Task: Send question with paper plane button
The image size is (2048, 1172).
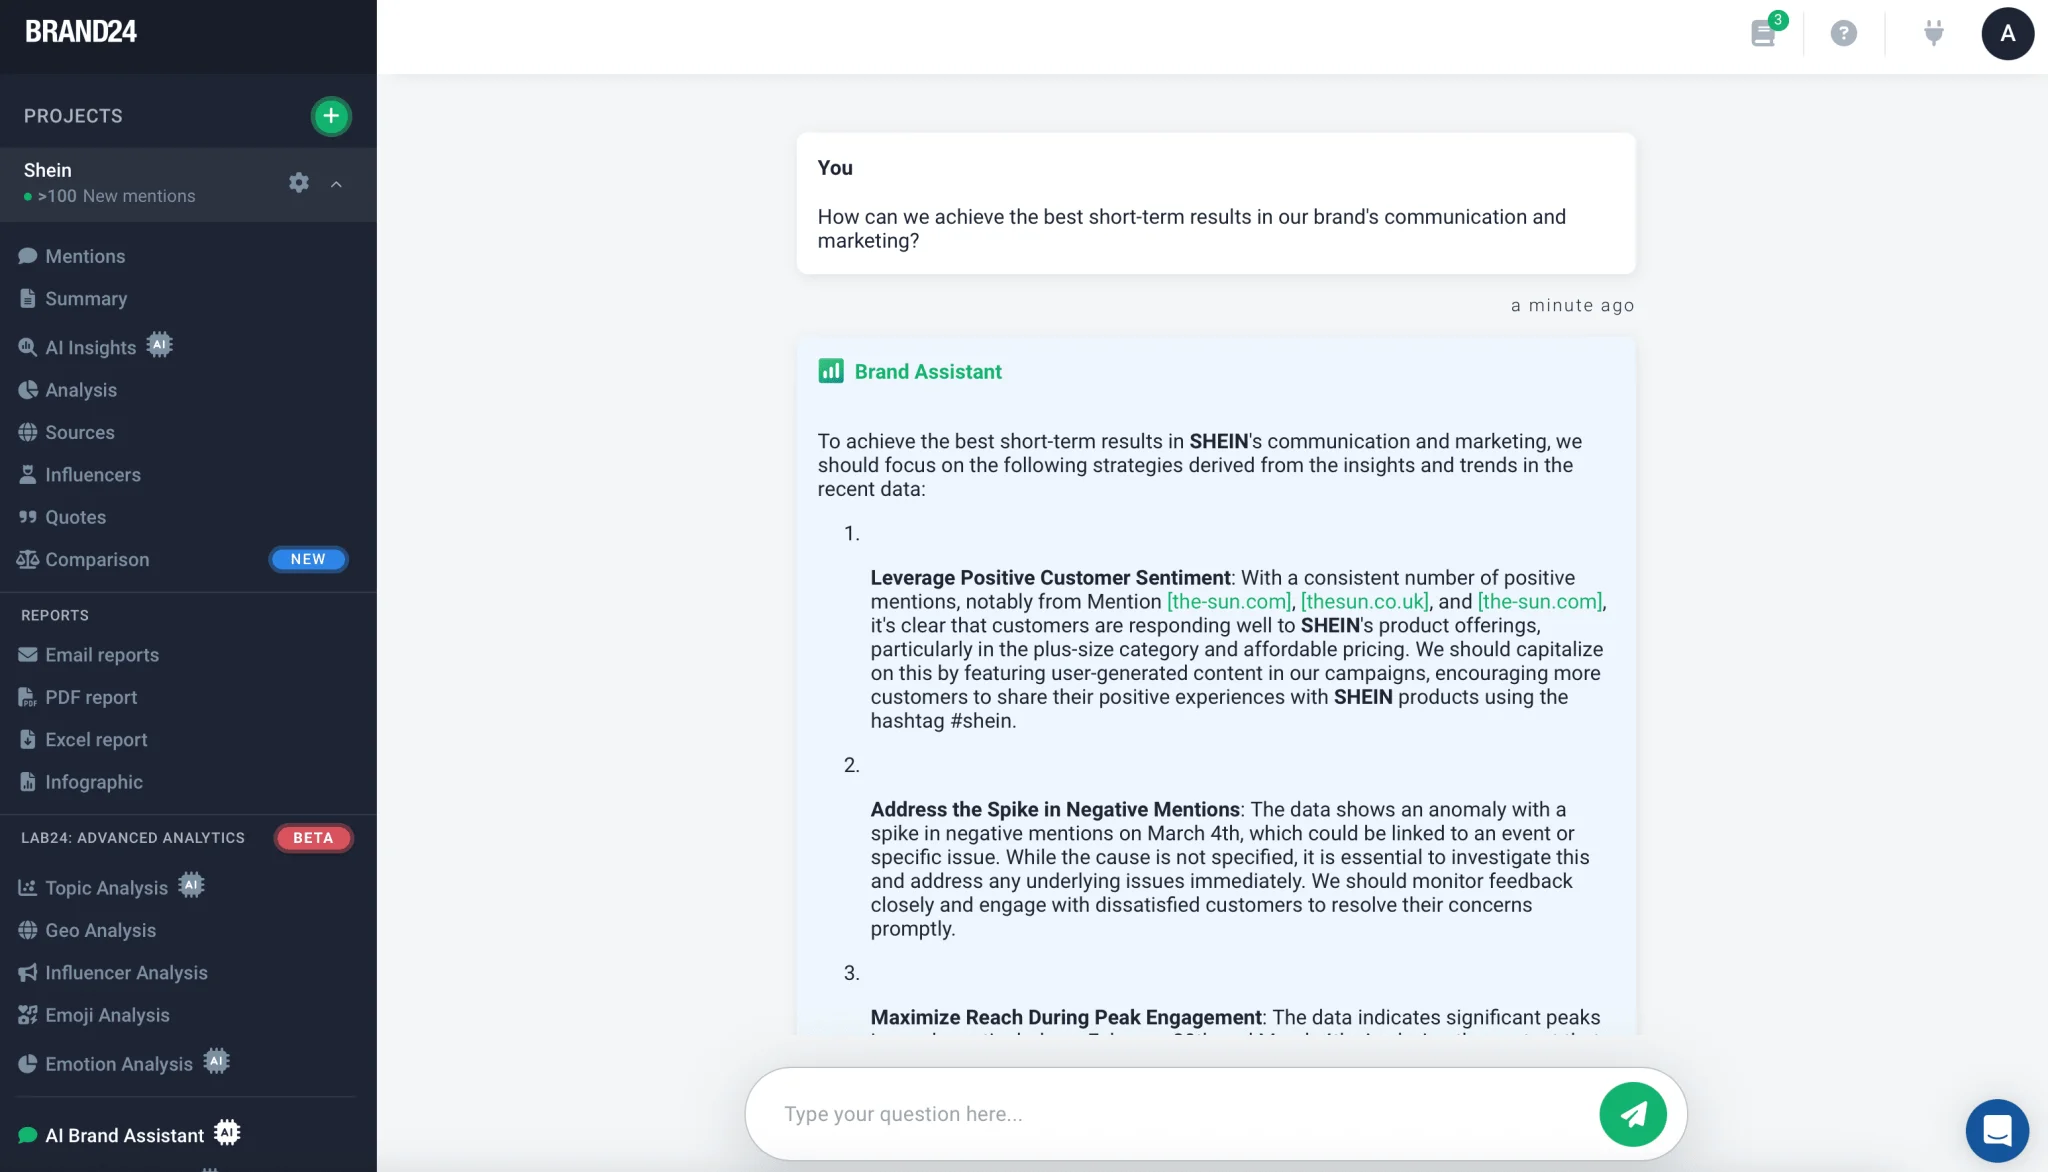Action: 1632,1114
